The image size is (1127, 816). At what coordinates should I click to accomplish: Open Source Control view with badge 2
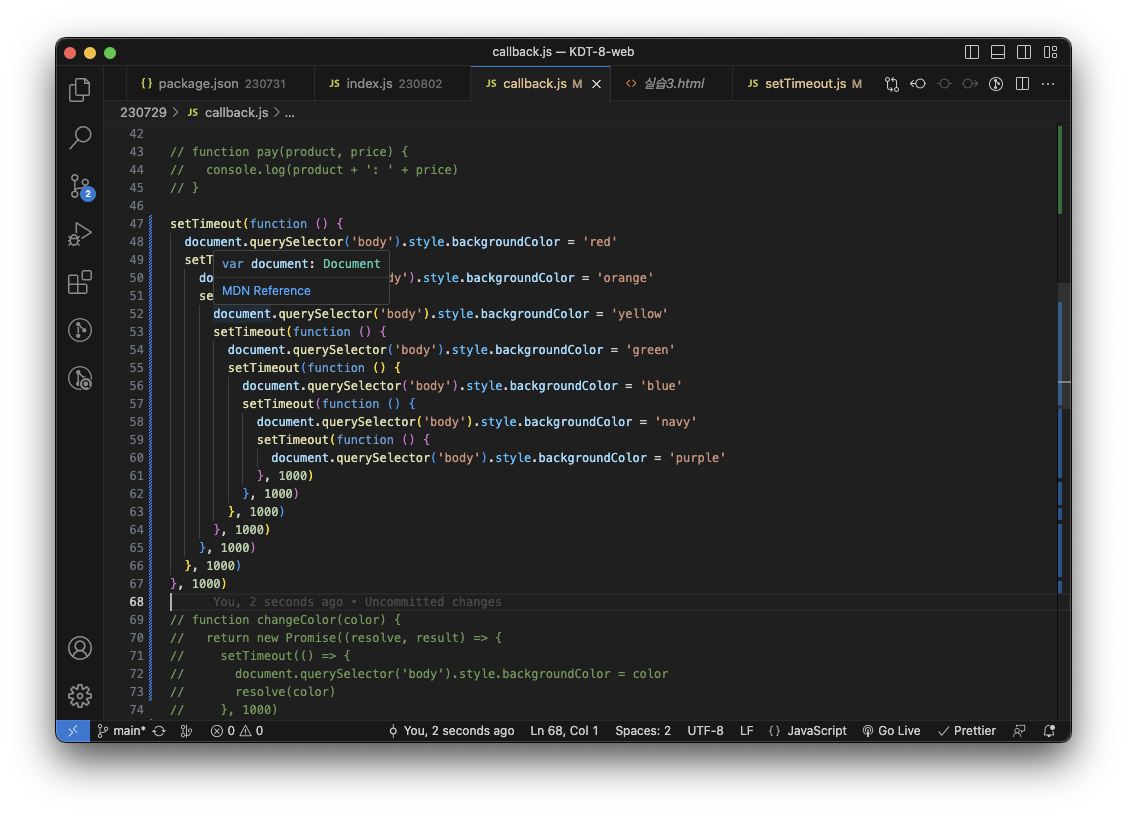(x=80, y=186)
